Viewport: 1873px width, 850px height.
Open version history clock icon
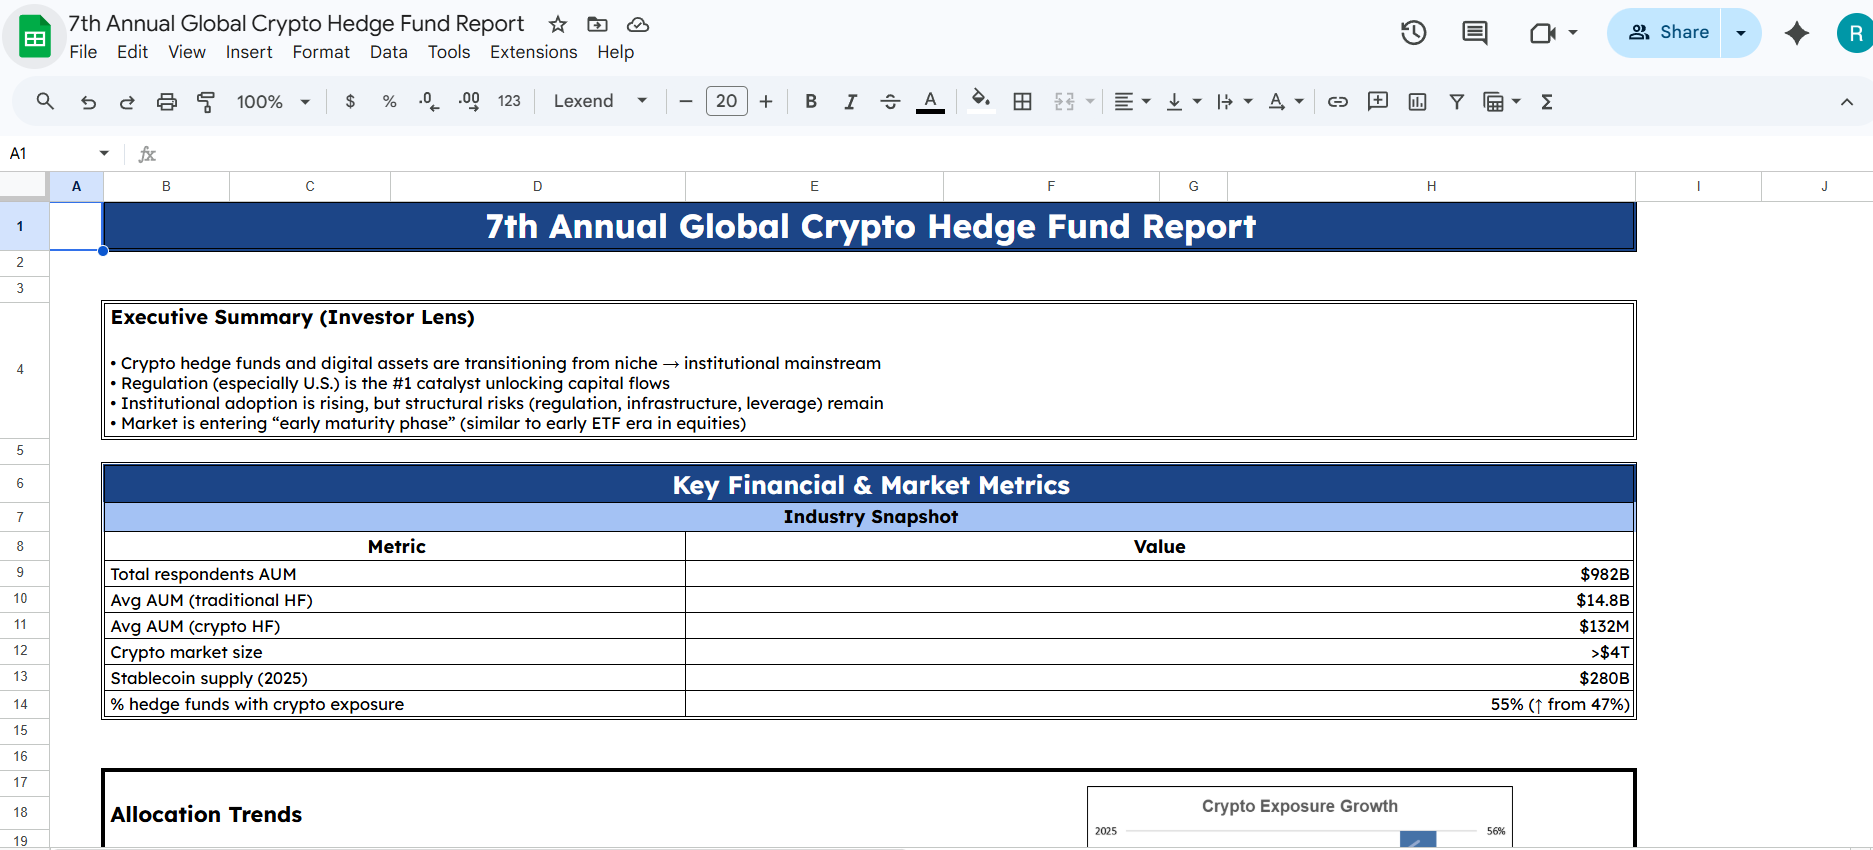pyautogui.click(x=1413, y=33)
